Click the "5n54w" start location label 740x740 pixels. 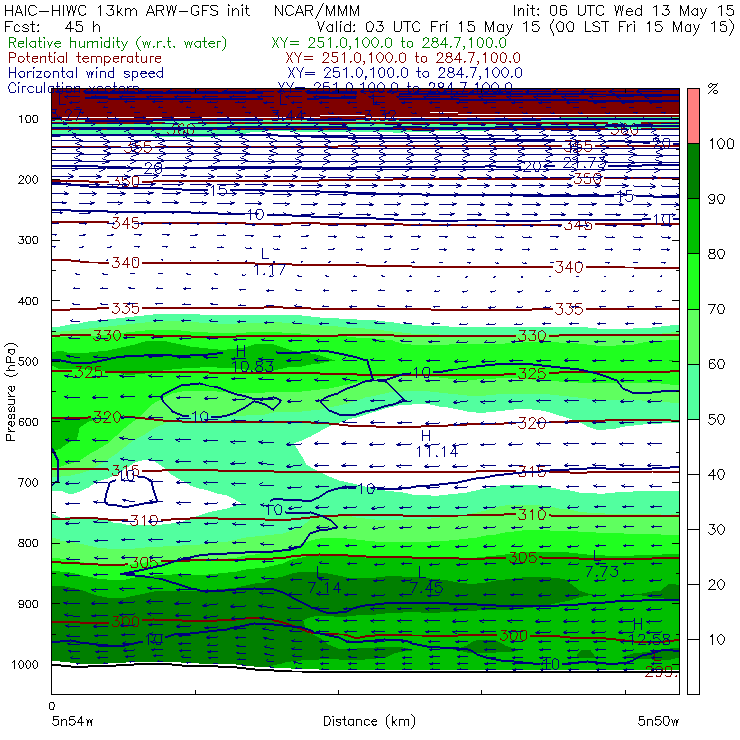click(x=73, y=721)
